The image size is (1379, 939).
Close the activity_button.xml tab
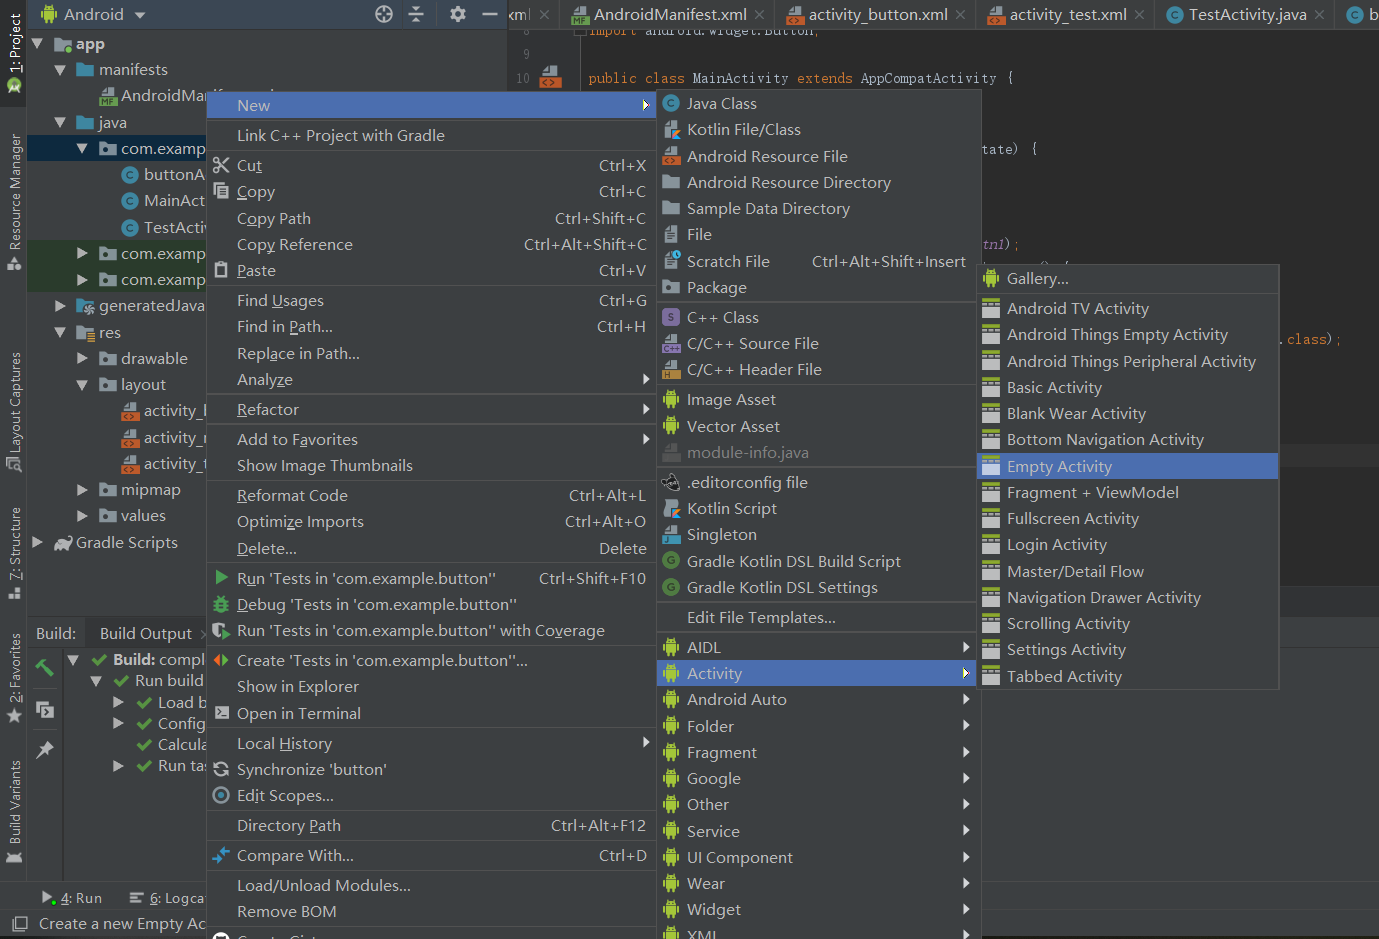tap(961, 14)
